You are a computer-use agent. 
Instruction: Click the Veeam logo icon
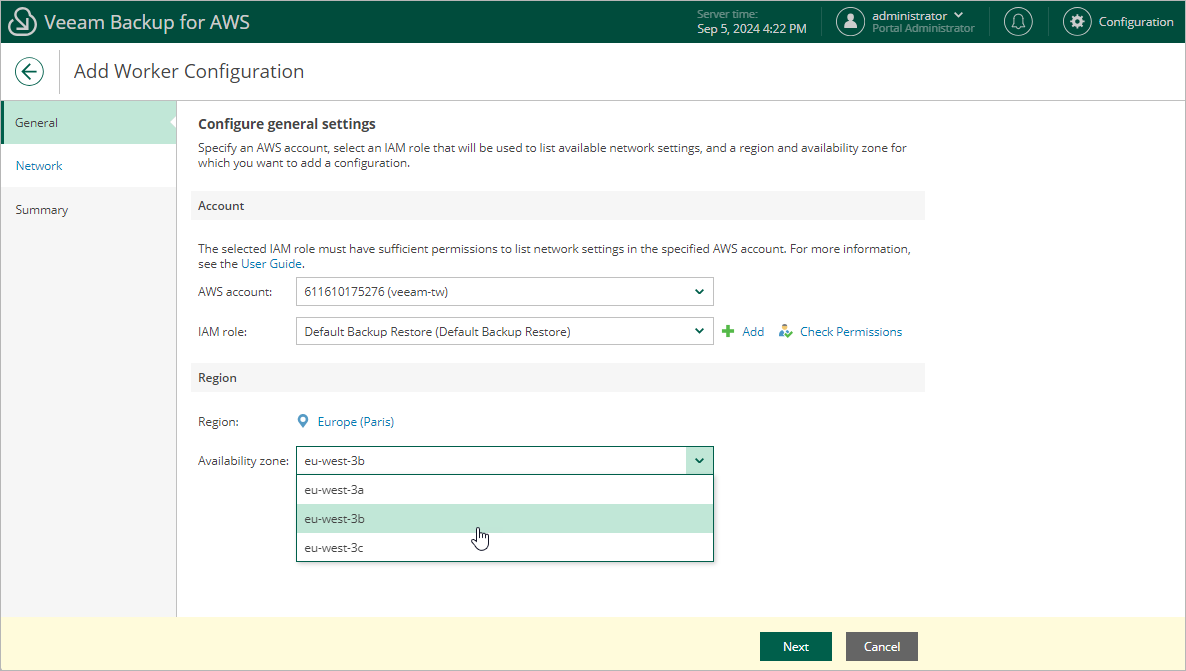(24, 22)
